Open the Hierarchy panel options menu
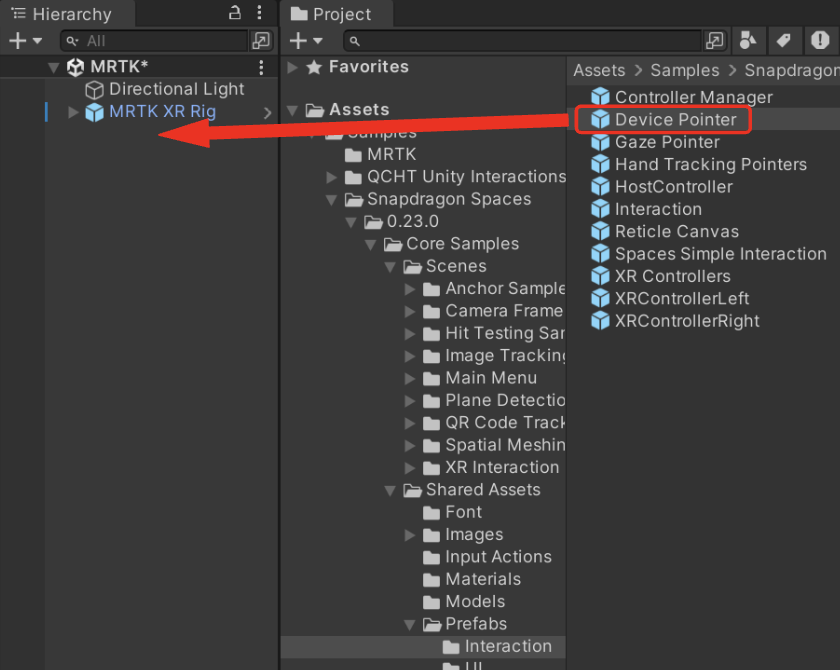Image resolution: width=840 pixels, height=670 pixels. pyautogui.click(x=260, y=13)
